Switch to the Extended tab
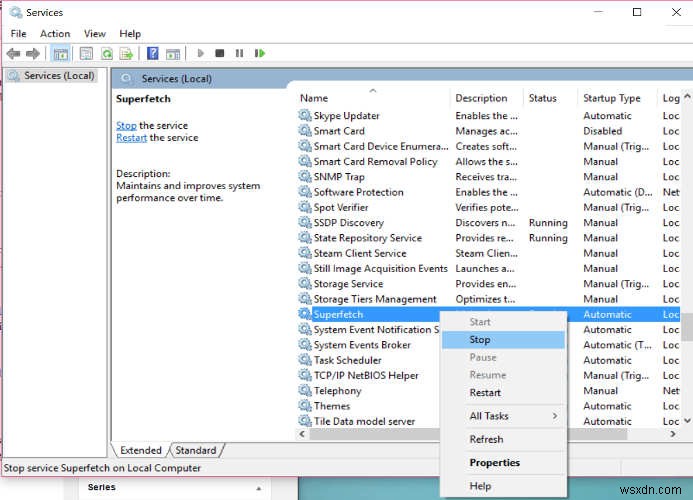The width and height of the screenshot is (693, 500). [x=141, y=450]
